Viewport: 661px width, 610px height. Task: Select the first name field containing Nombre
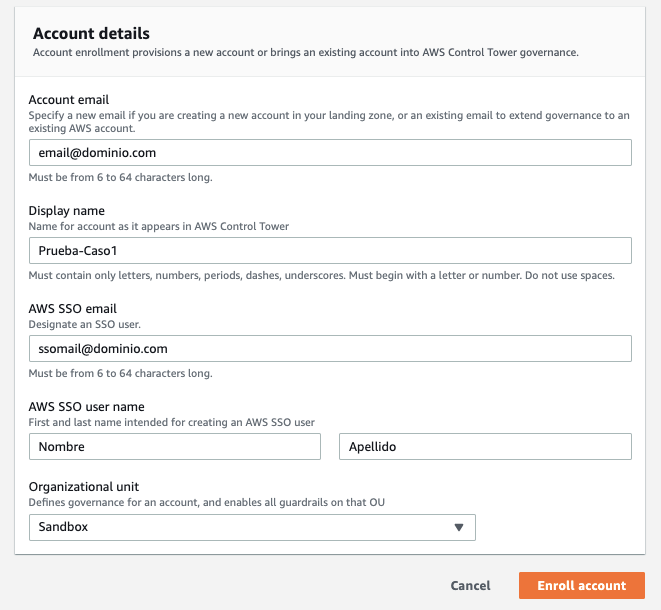[175, 446]
